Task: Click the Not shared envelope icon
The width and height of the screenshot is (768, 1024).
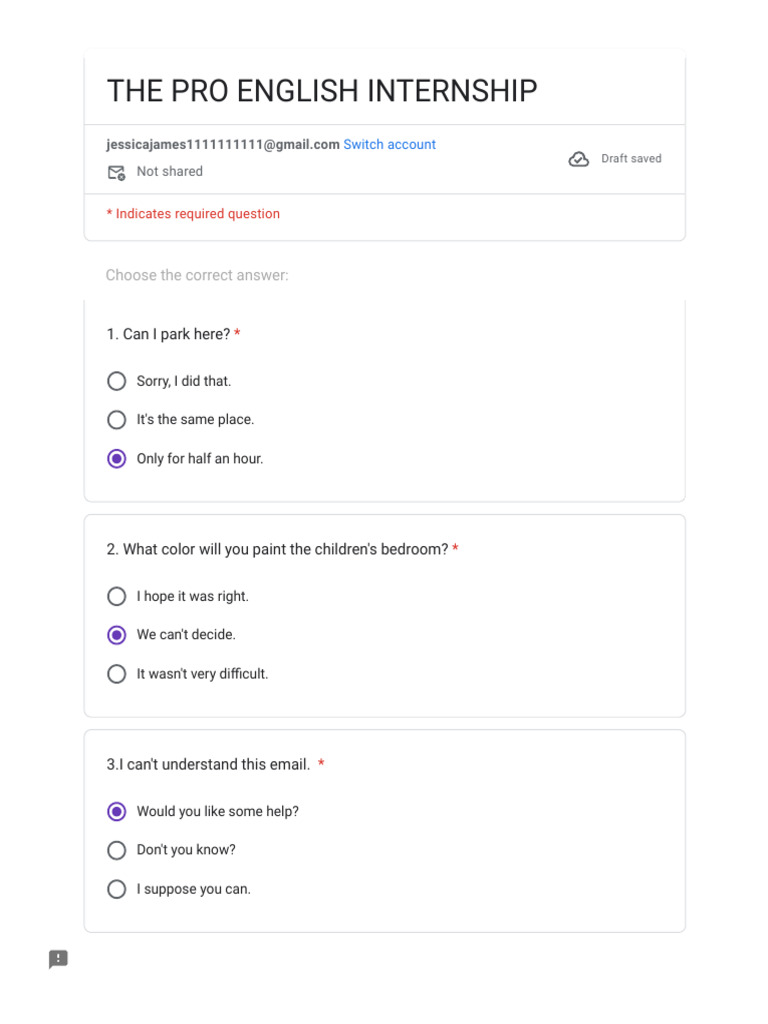Action: point(116,172)
